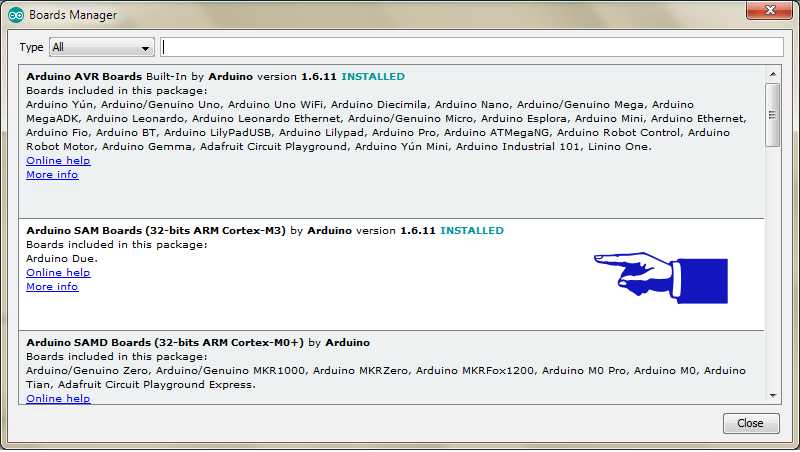Click the scrollbar up arrow
Image resolution: width=800 pixels, height=452 pixels.
tap(773, 74)
